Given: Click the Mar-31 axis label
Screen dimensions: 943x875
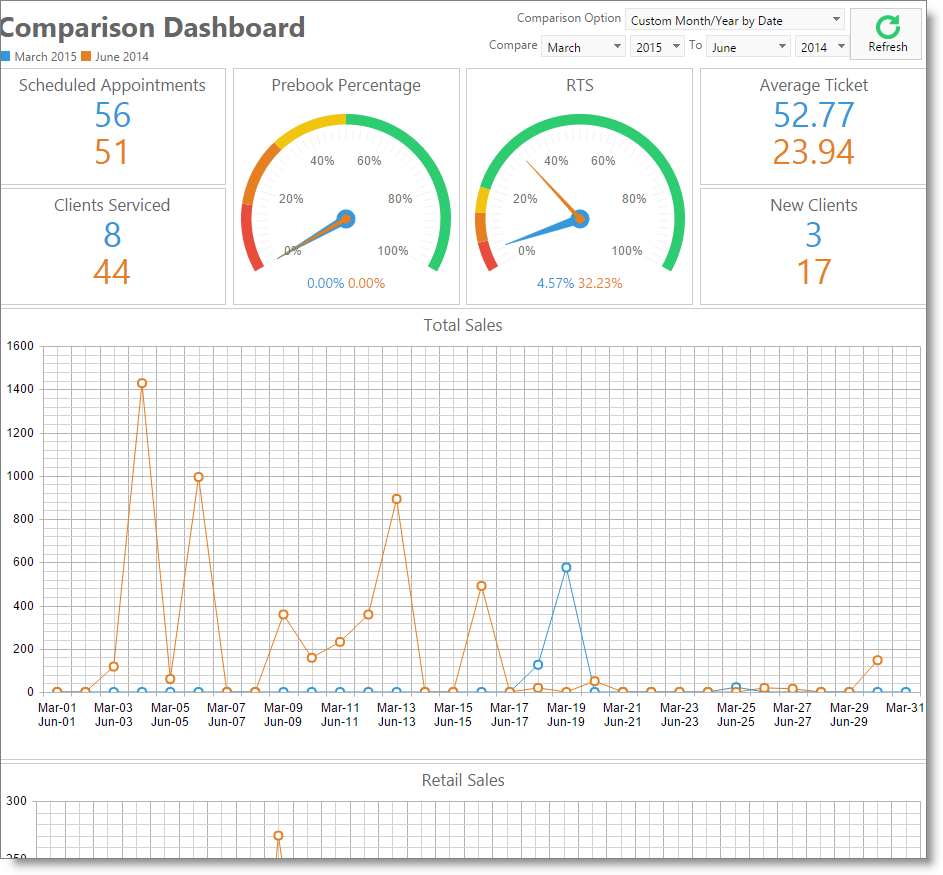Looking at the screenshot, I should (905, 708).
